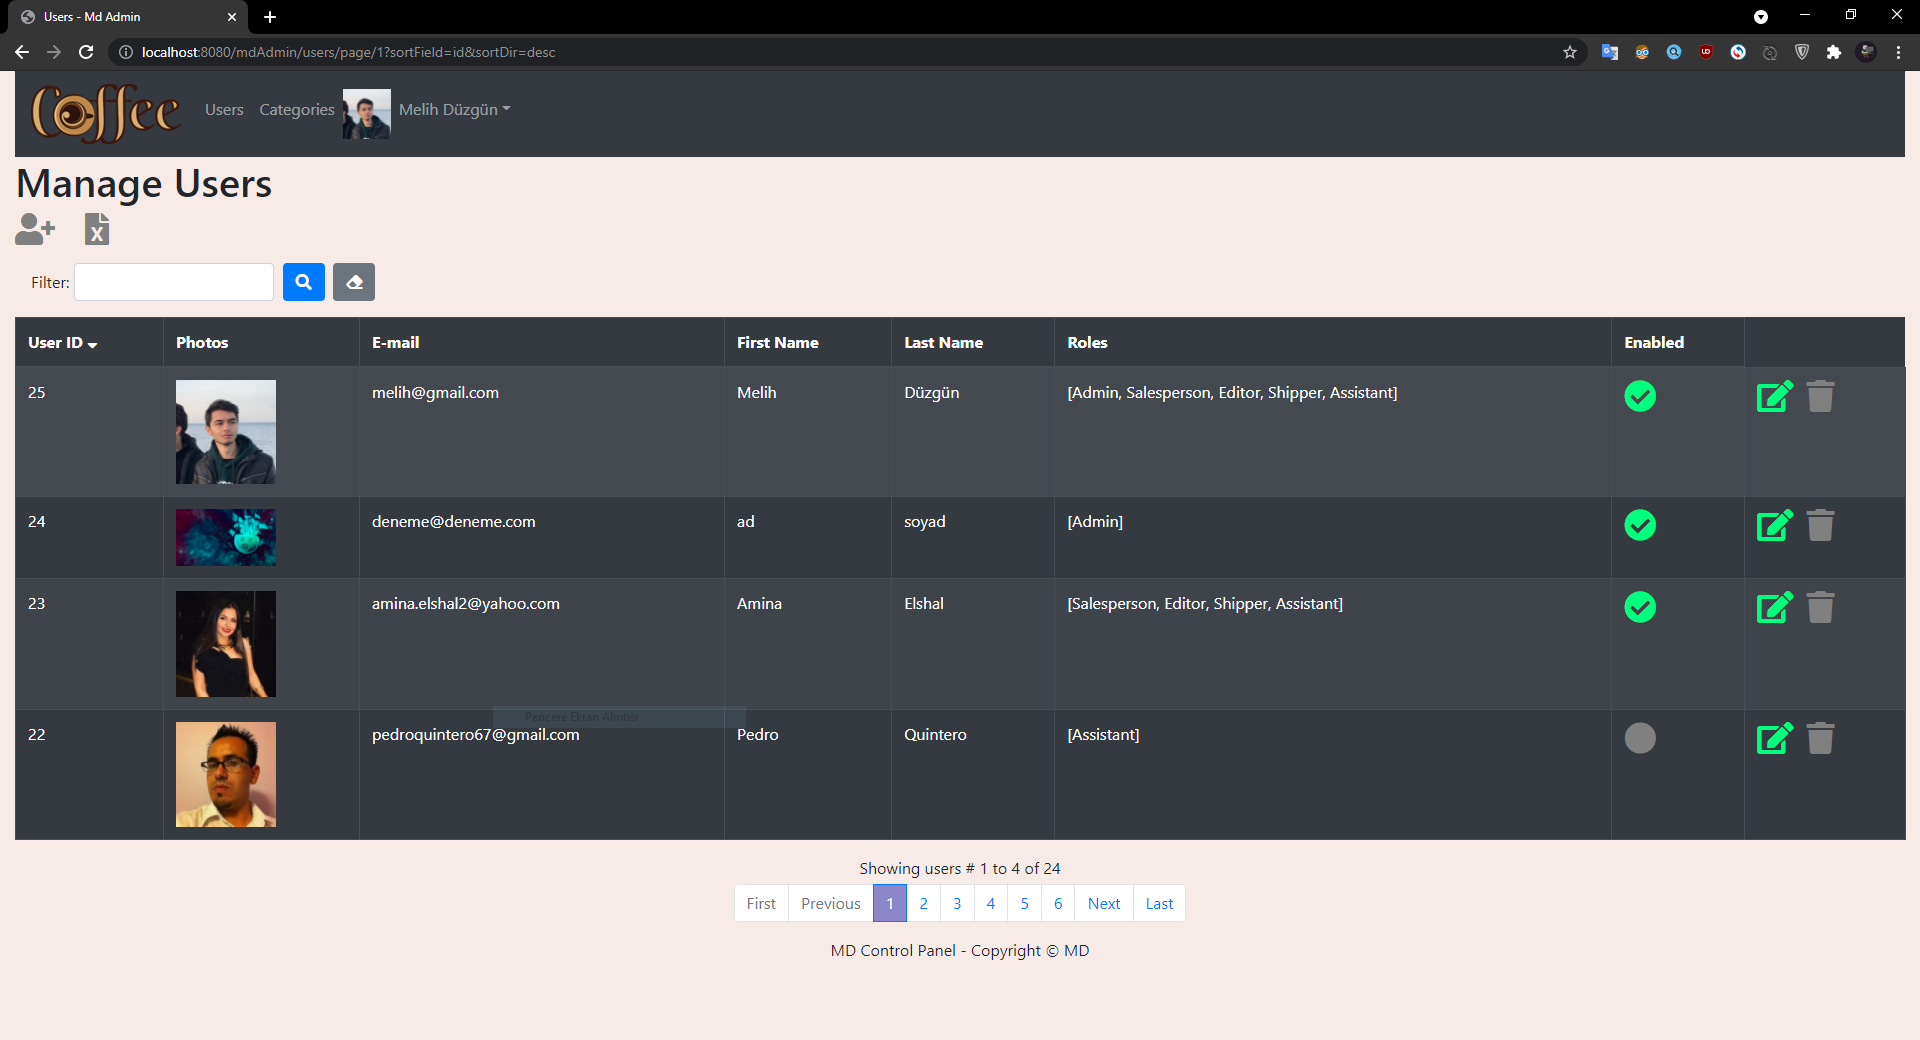Sort by User ID column
This screenshot has height=1040, width=1920.
tap(62, 343)
